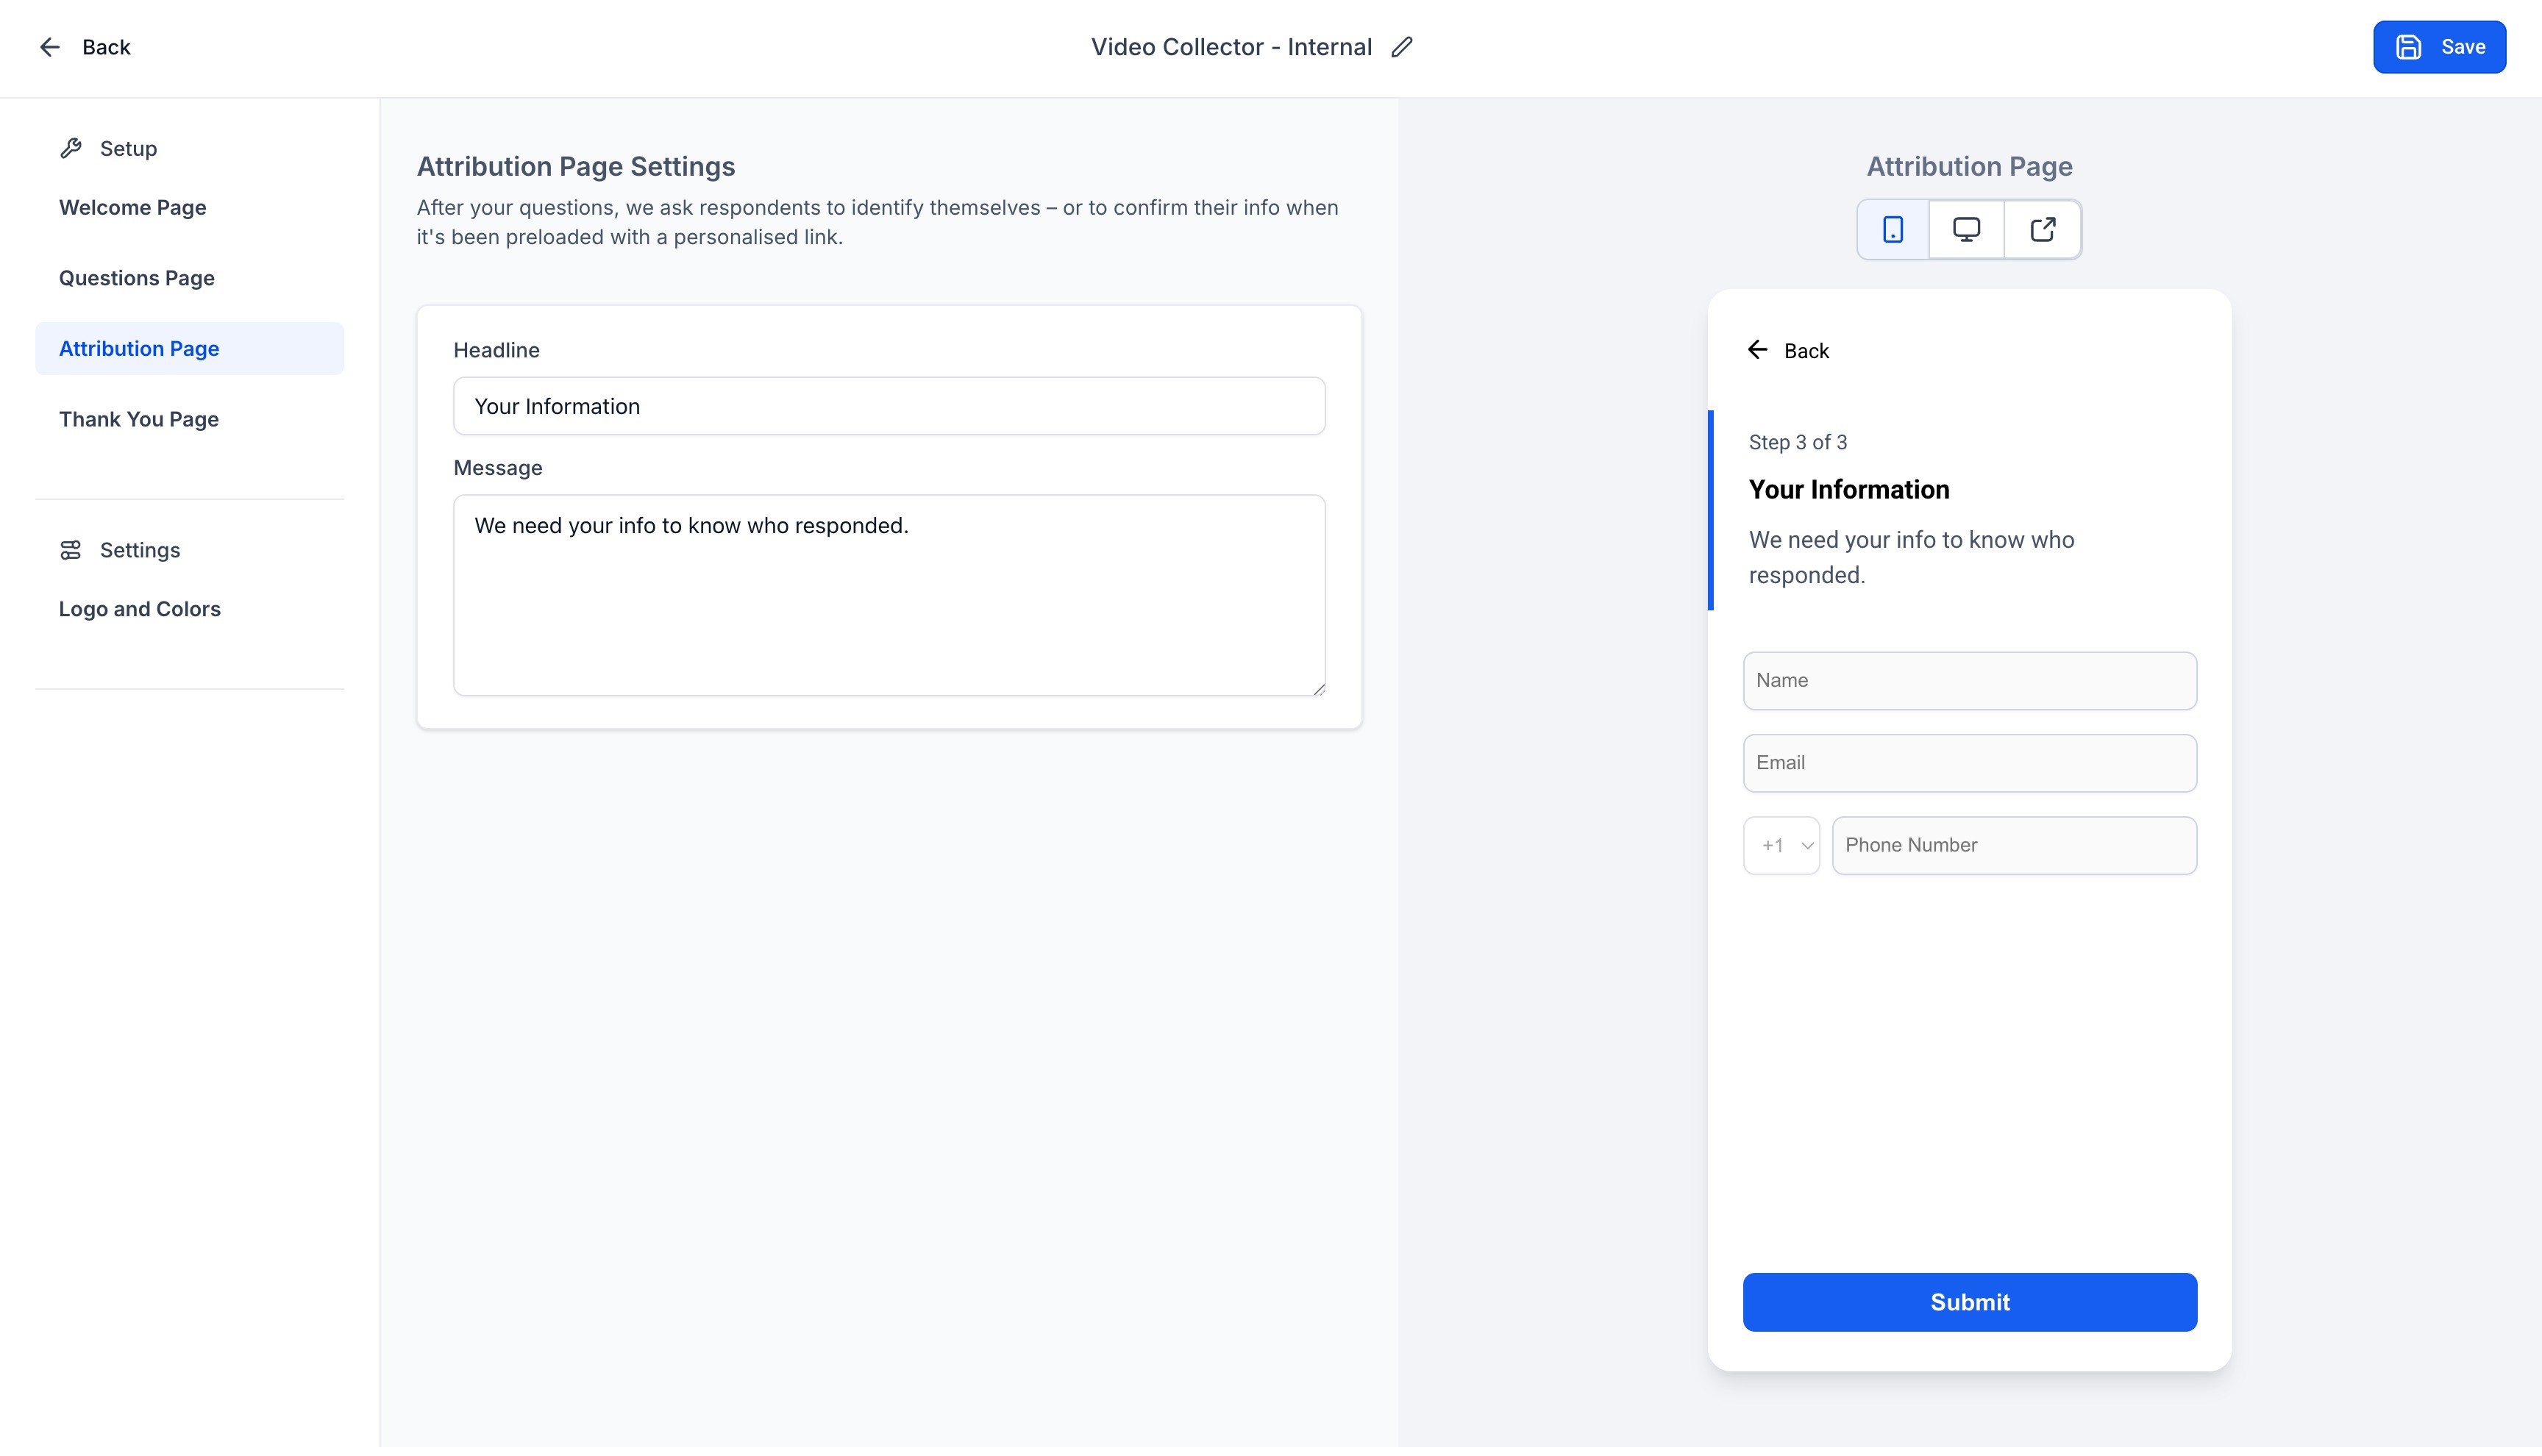Click into the Message text area
This screenshot has width=2542, height=1456.
pyautogui.click(x=888, y=595)
